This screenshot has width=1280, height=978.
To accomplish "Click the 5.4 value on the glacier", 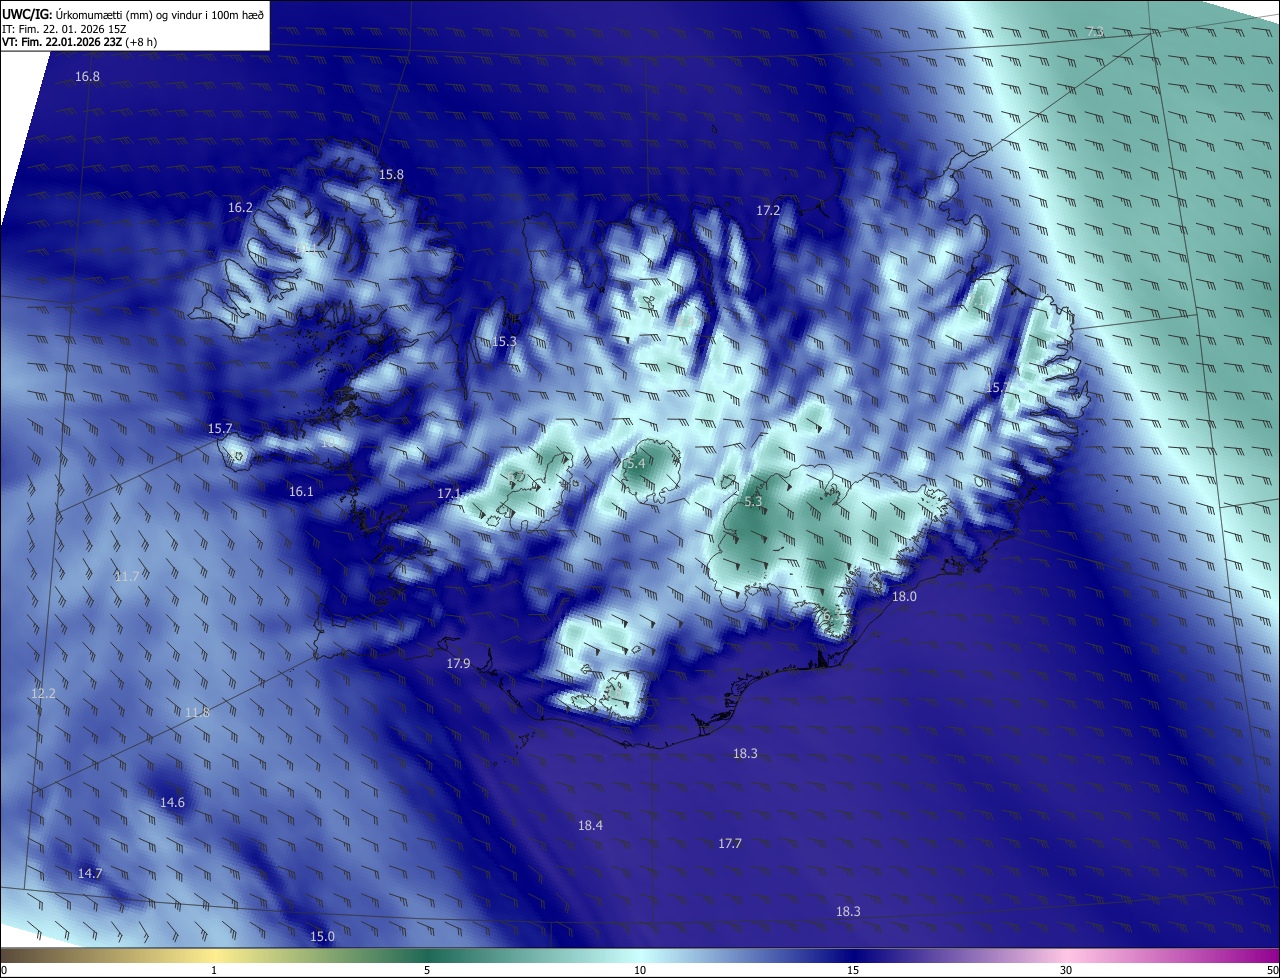I will [x=636, y=464].
